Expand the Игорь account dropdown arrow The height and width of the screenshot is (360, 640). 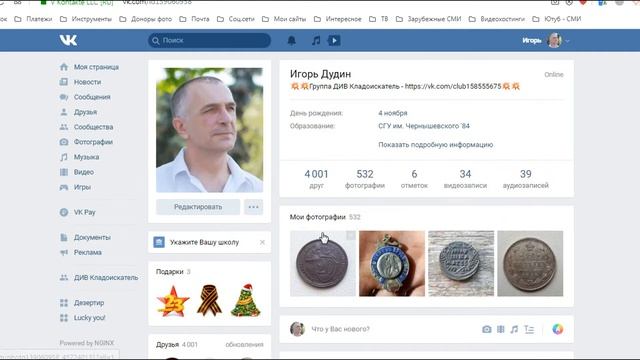(567, 41)
